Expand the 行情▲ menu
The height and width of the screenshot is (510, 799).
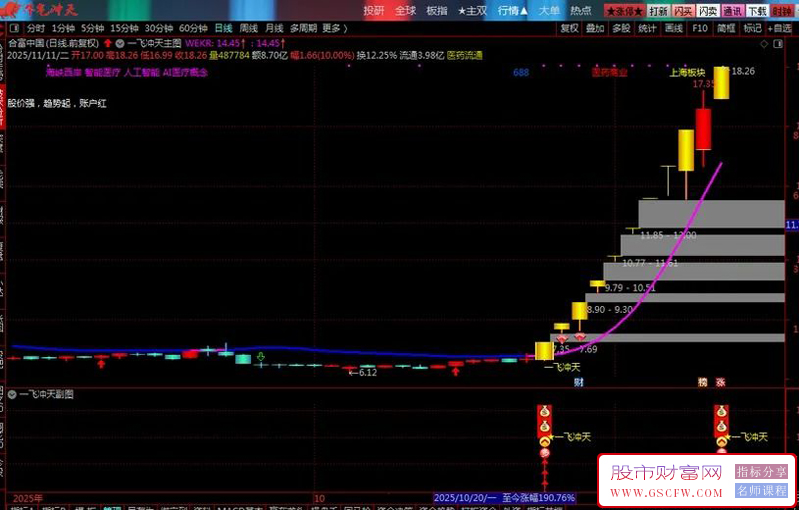point(513,11)
